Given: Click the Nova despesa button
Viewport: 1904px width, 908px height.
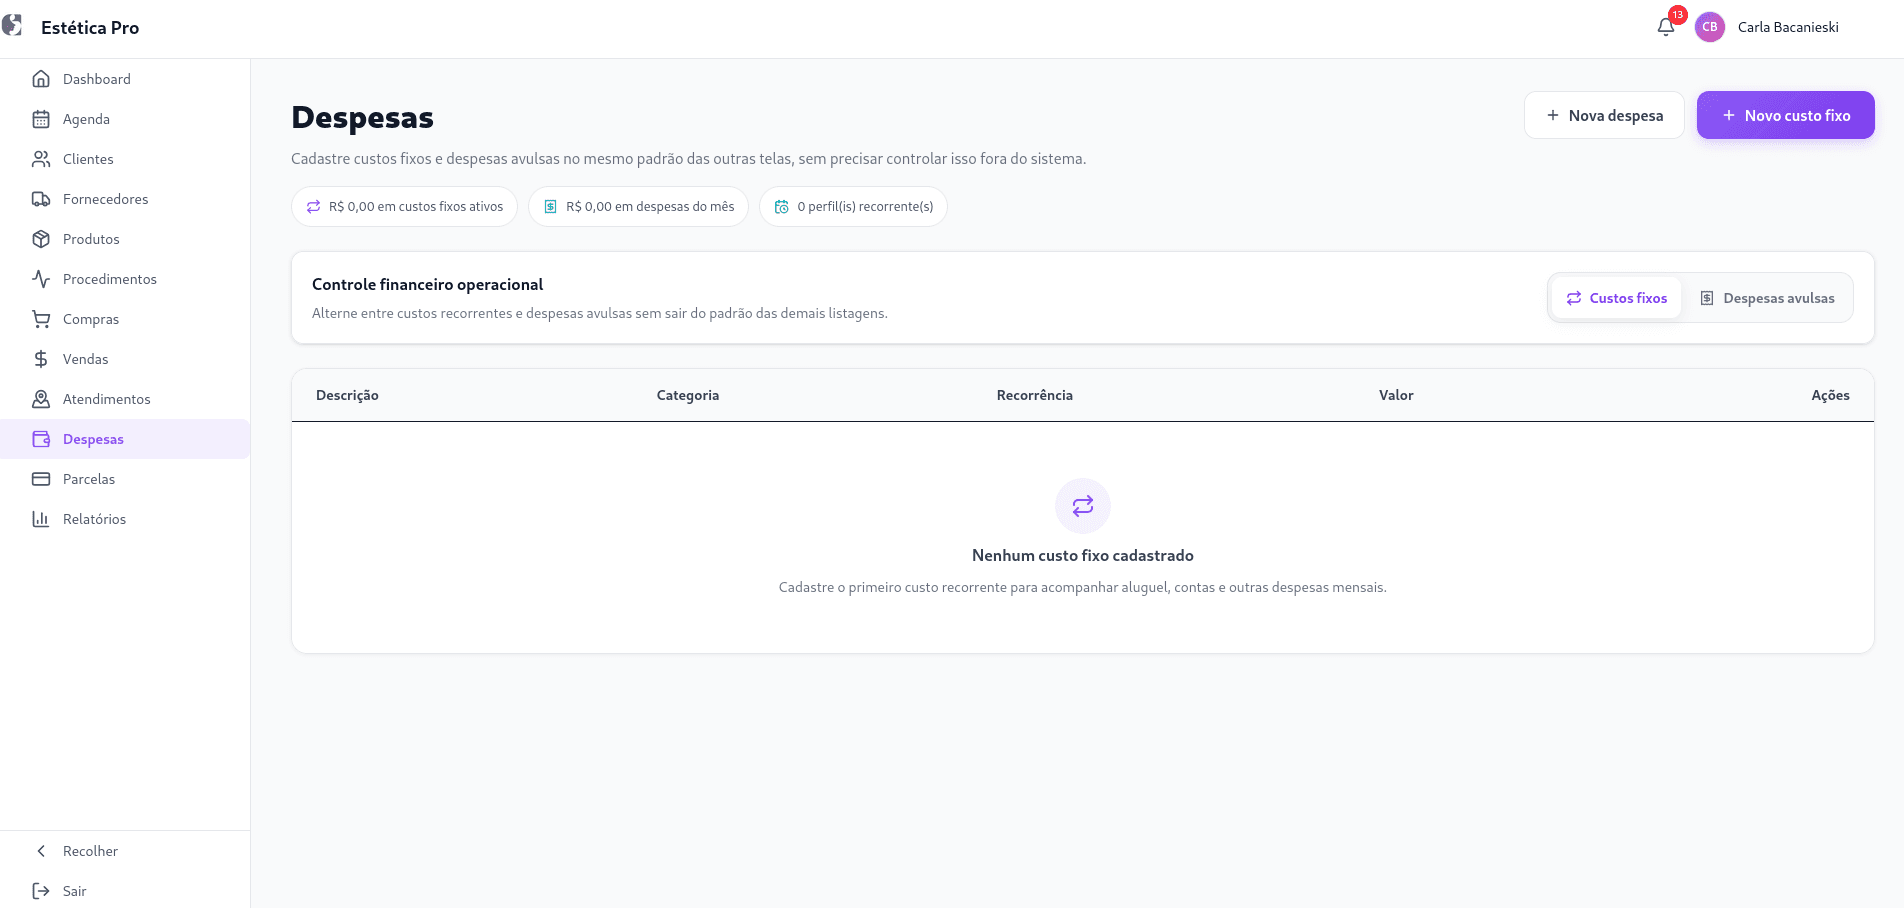Looking at the screenshot, I should pyautogui.click(x=1604, y=115).
